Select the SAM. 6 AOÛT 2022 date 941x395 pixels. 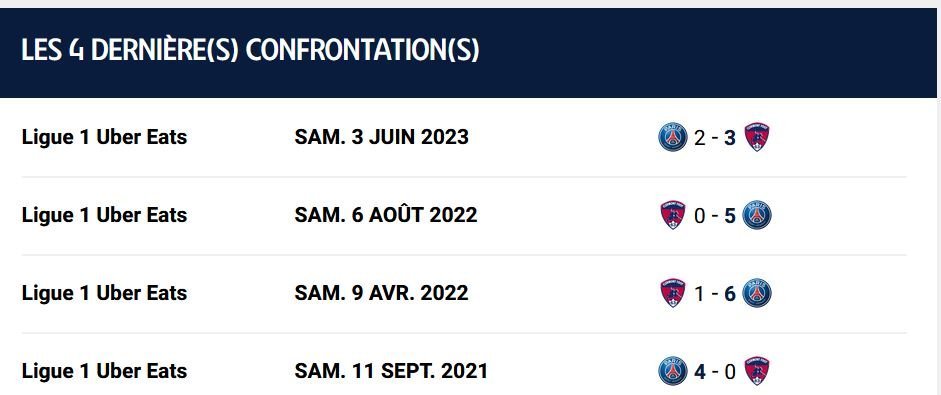point(386,214)
